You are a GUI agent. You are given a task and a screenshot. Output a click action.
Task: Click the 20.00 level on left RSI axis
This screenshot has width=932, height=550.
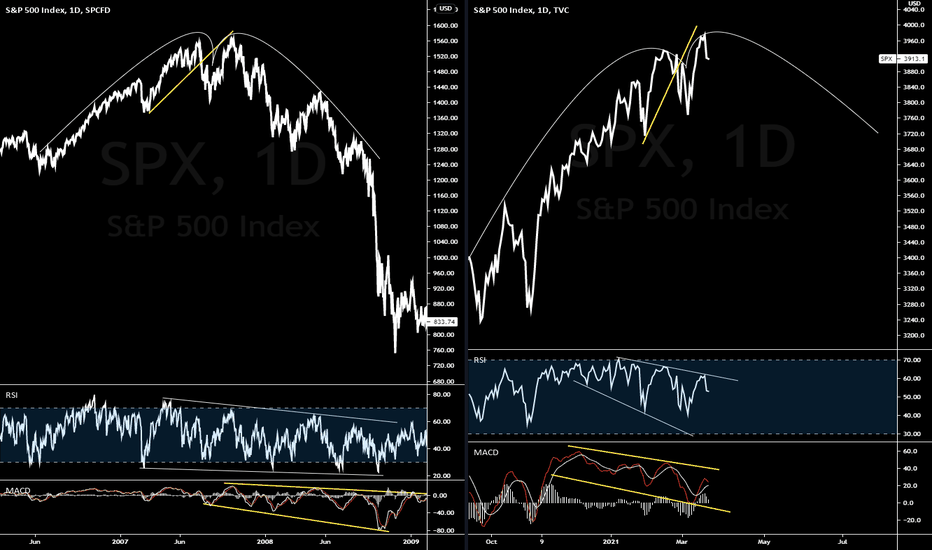(x=442, y=476)
